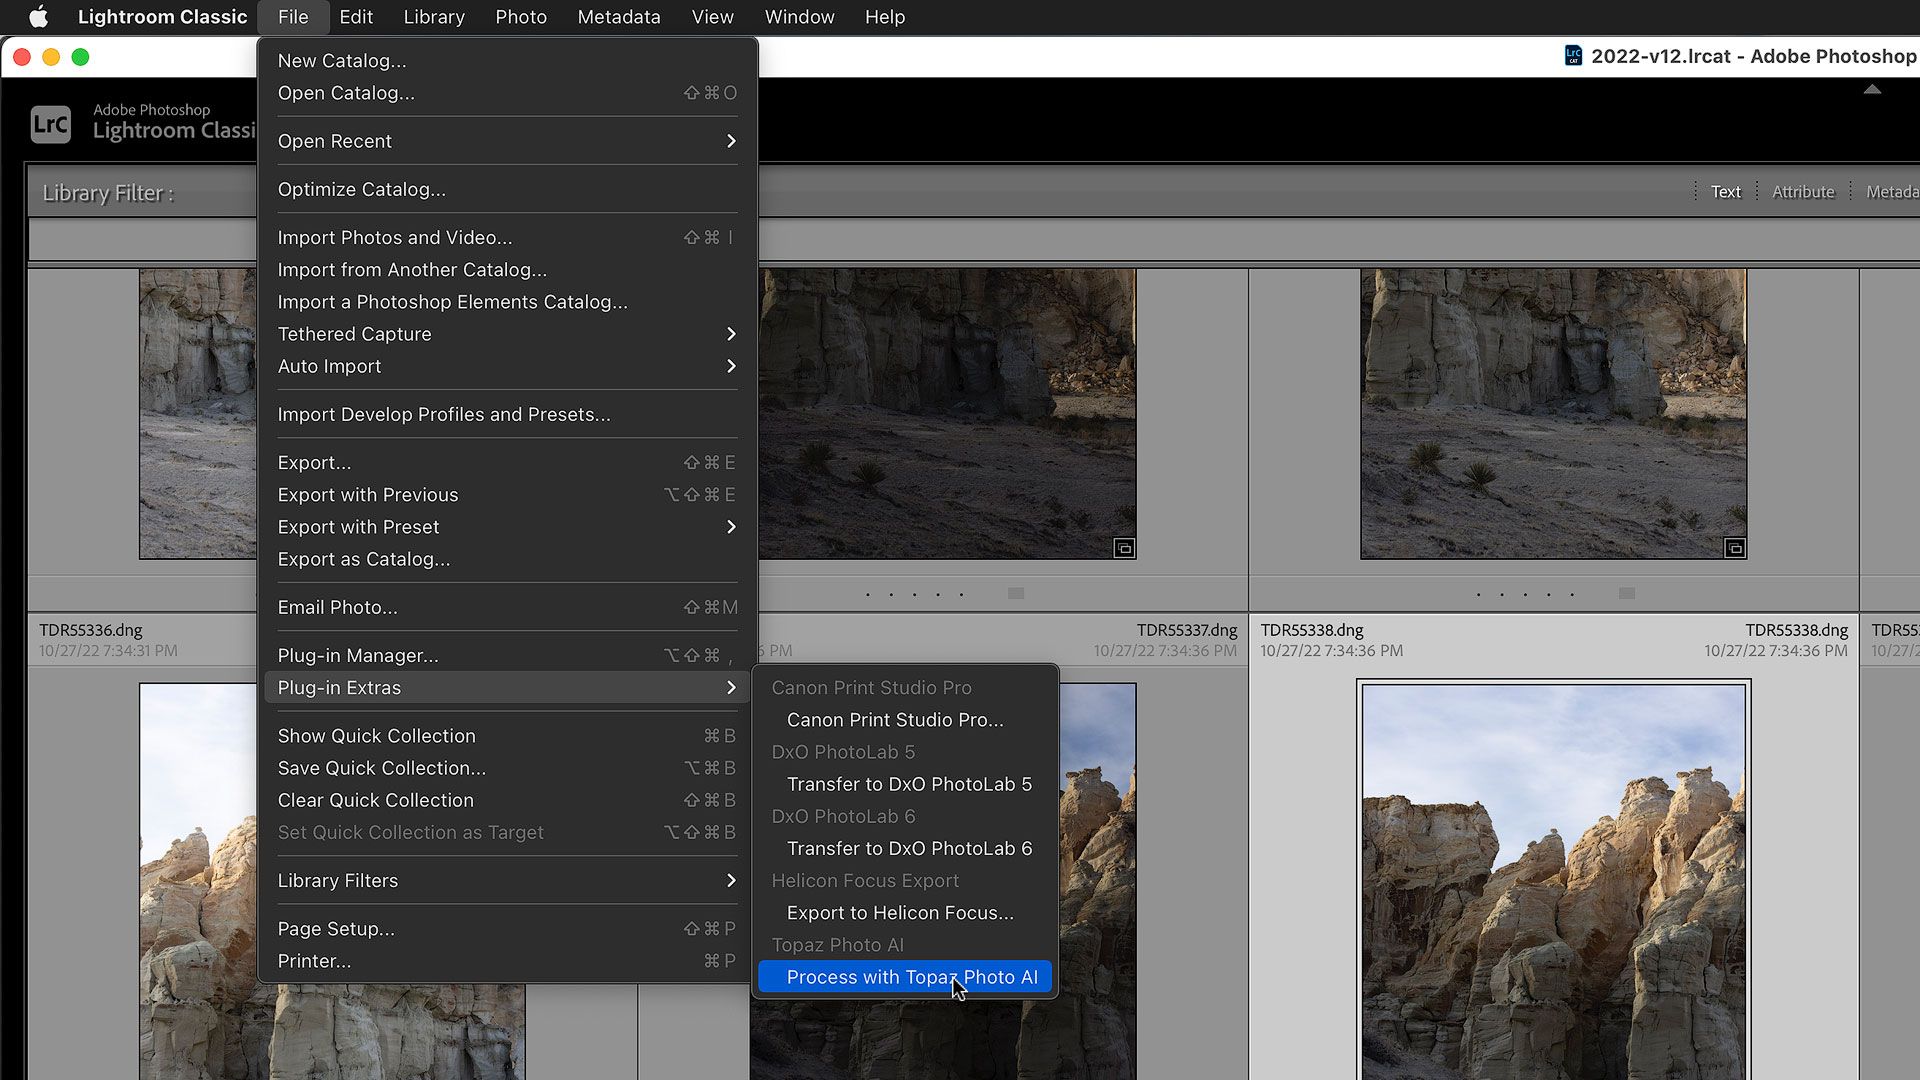Select Transfer to DxO PhotoLab 6
This screenshot has height=1080, width=1920.
908,848
